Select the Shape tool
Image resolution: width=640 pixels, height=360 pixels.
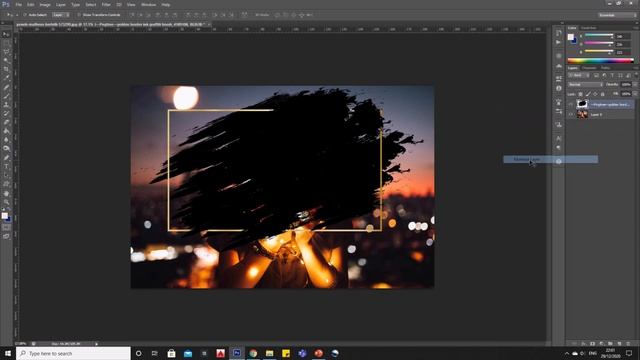click(x=6, y=184)
